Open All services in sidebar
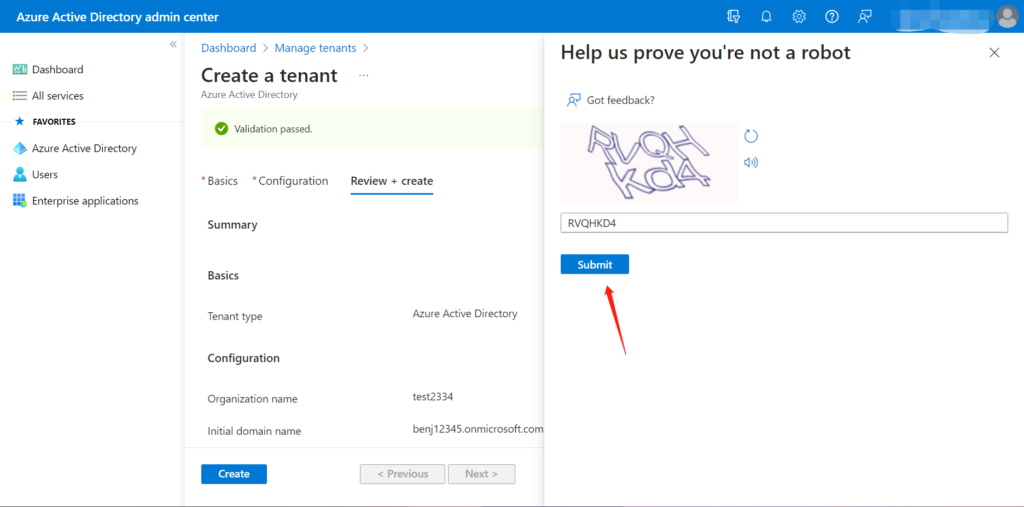 click(x=57, y=95)
